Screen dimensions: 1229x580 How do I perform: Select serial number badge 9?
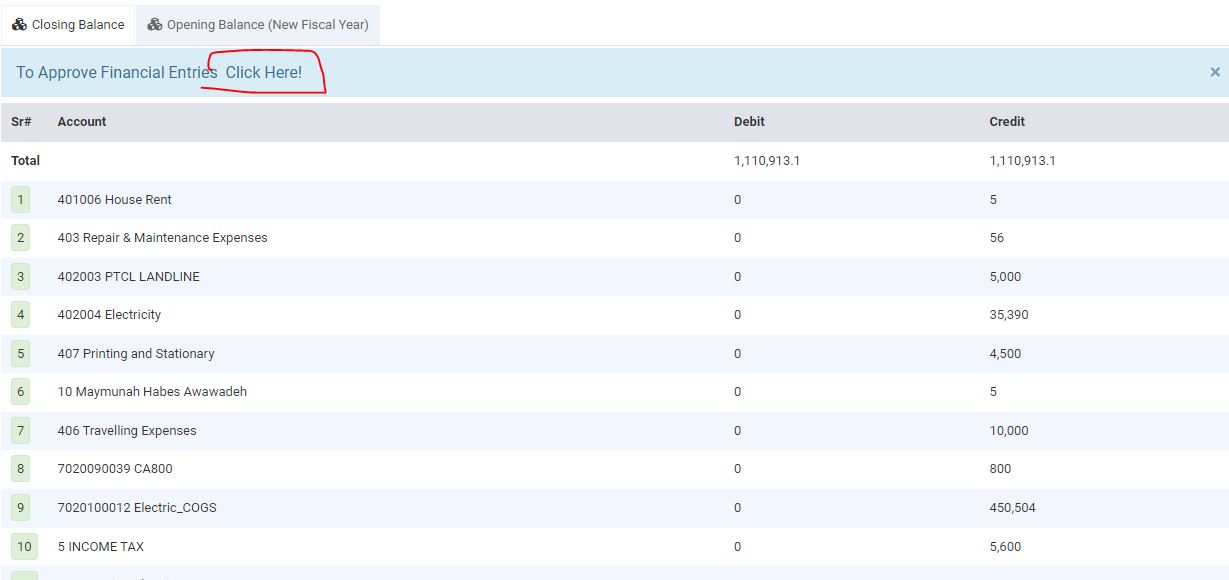pyautogui.click(x=21, y=508)
